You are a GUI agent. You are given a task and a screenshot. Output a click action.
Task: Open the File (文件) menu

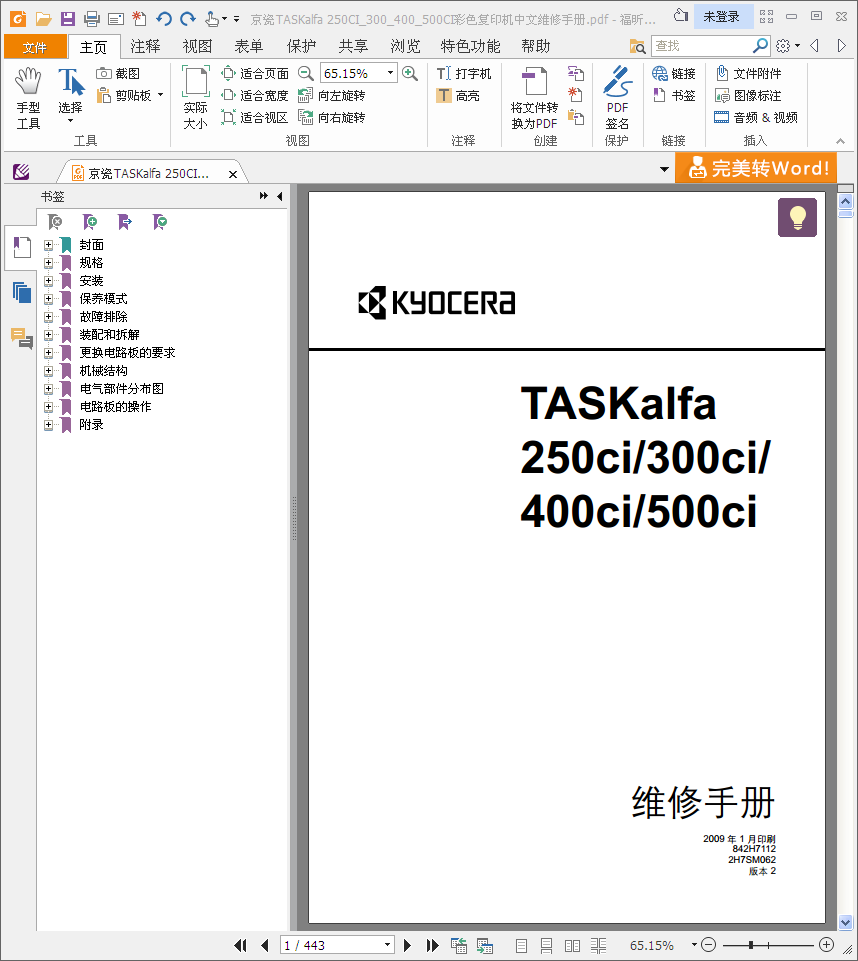click(x=35, y=47)
